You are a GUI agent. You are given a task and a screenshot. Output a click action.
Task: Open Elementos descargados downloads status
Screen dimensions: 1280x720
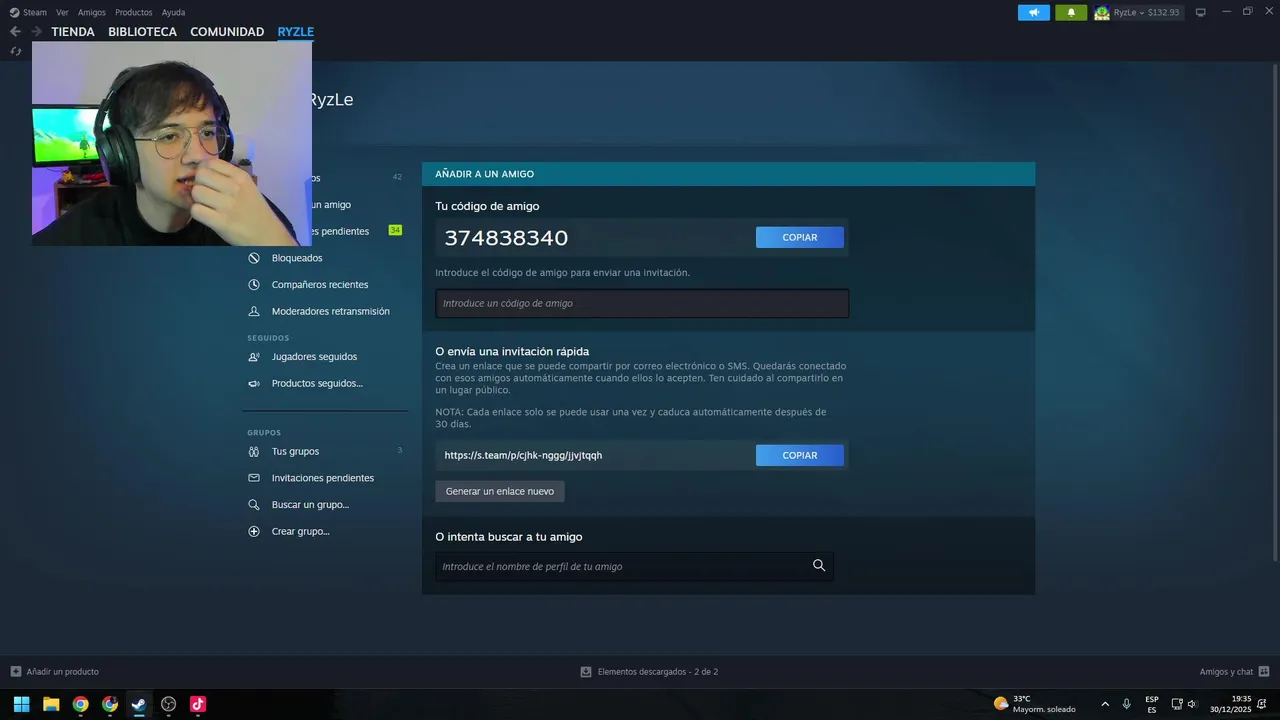[x=649, y=671]
